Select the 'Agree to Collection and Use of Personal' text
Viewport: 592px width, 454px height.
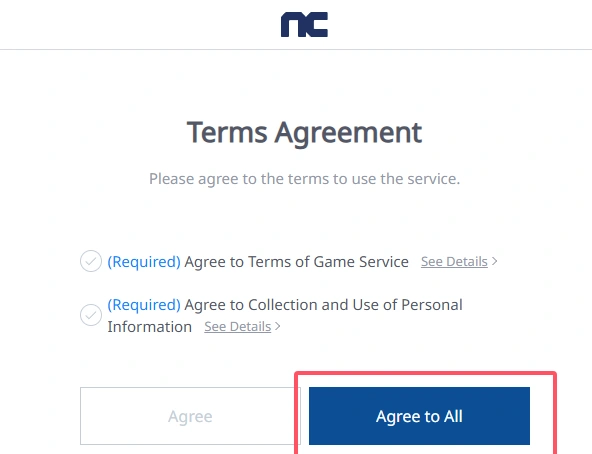[x=323, y=305]
